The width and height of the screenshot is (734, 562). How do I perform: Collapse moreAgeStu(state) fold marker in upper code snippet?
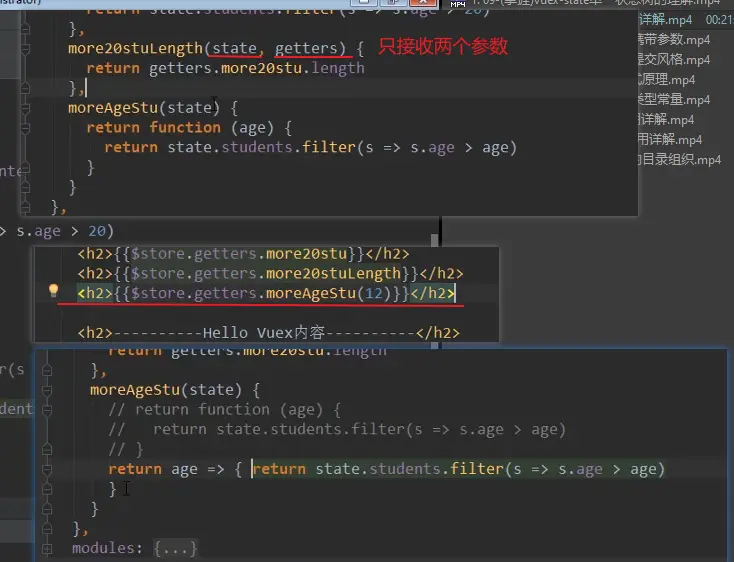[x=25, y=108]
